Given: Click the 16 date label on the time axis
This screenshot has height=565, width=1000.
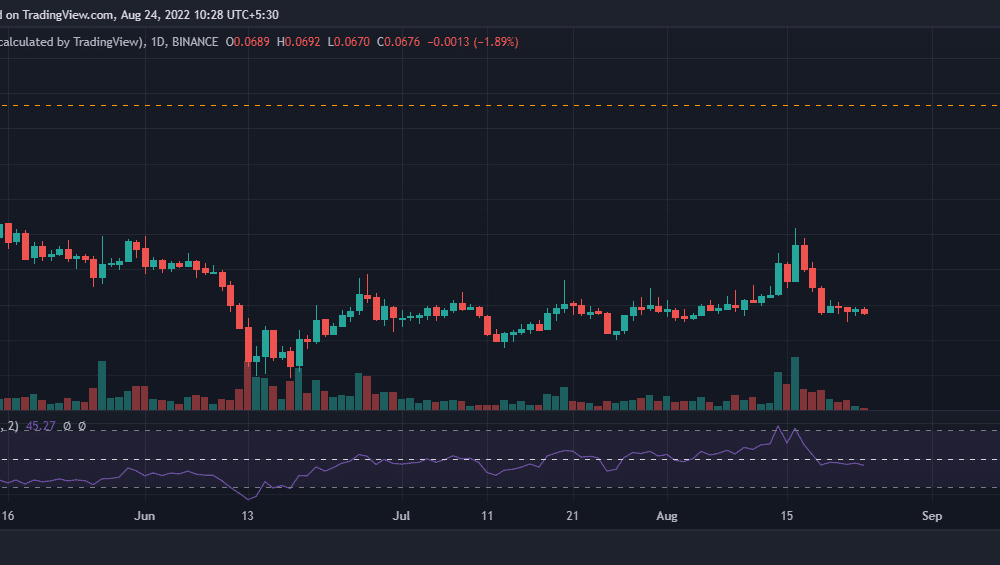Looking at the screenshot, I should (8, 516).
